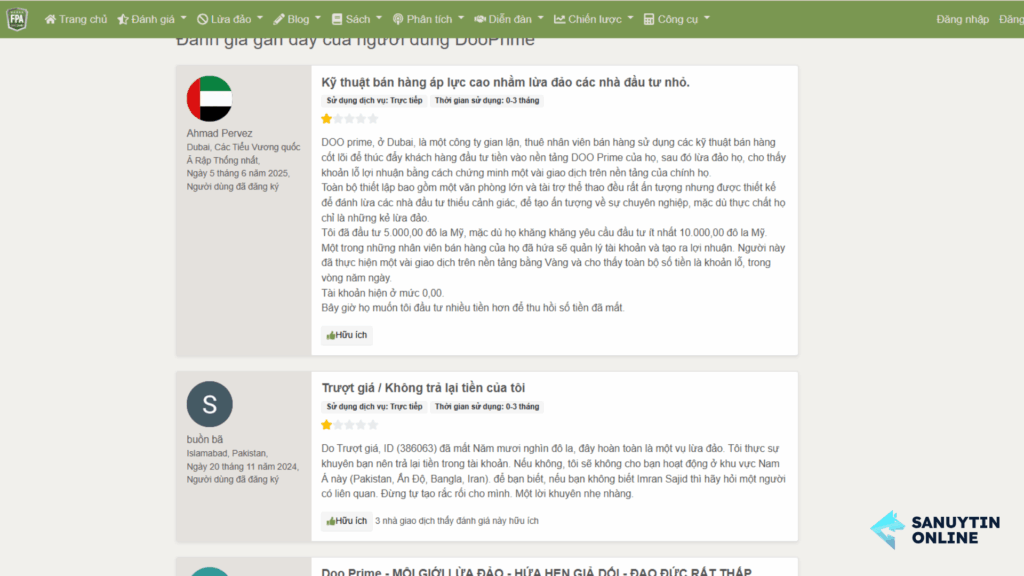Click the S avatar of user buồn bã
Viewport: 1024px width, 576px height.
coord(209,404)
